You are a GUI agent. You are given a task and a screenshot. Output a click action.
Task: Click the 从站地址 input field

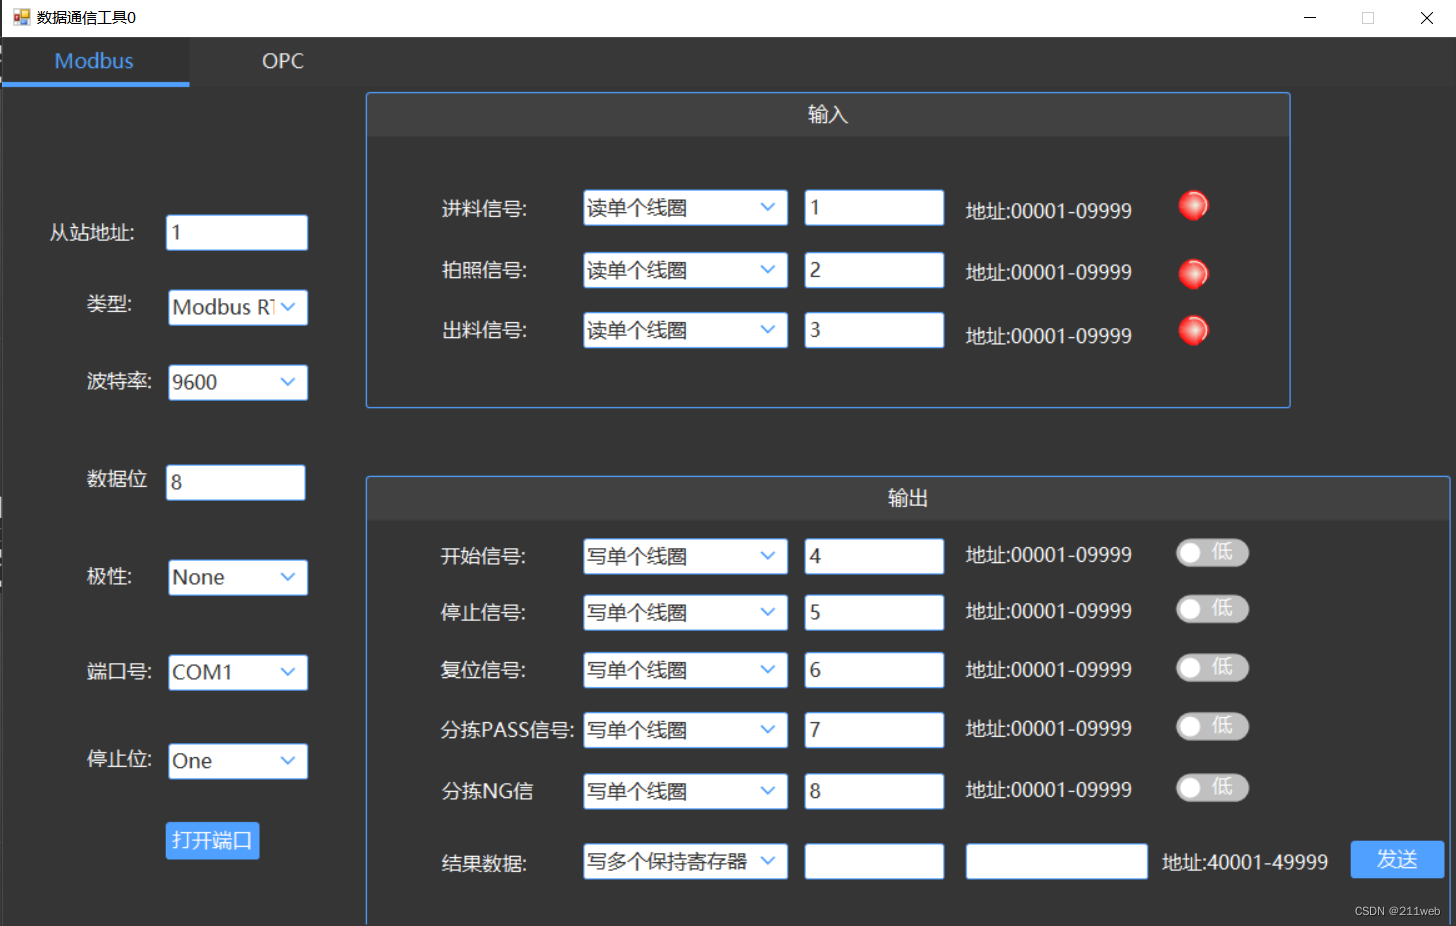[x=236, y=232]
